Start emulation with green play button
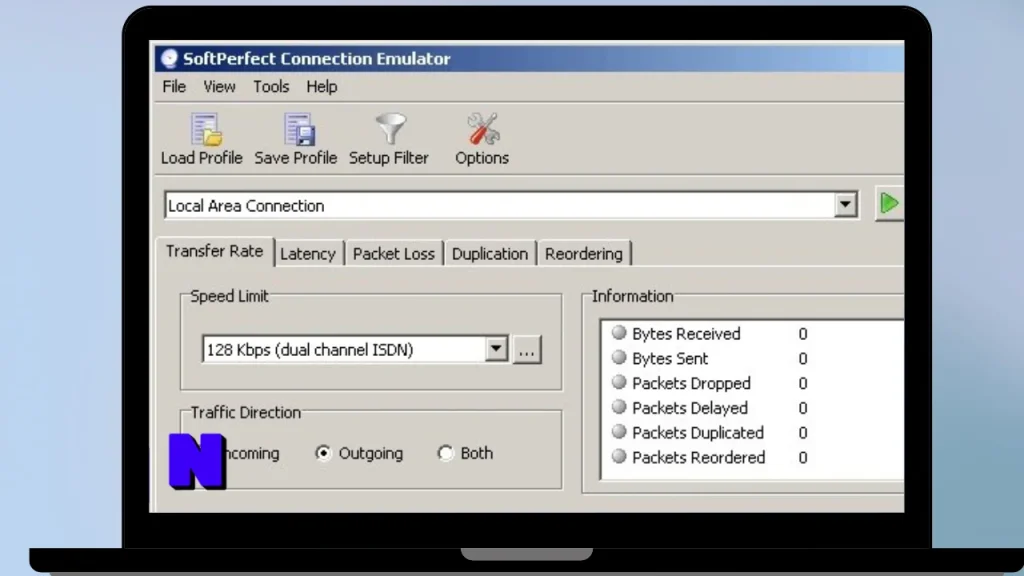The height and width of the screenshot is (576, 1024). [889, 203]
